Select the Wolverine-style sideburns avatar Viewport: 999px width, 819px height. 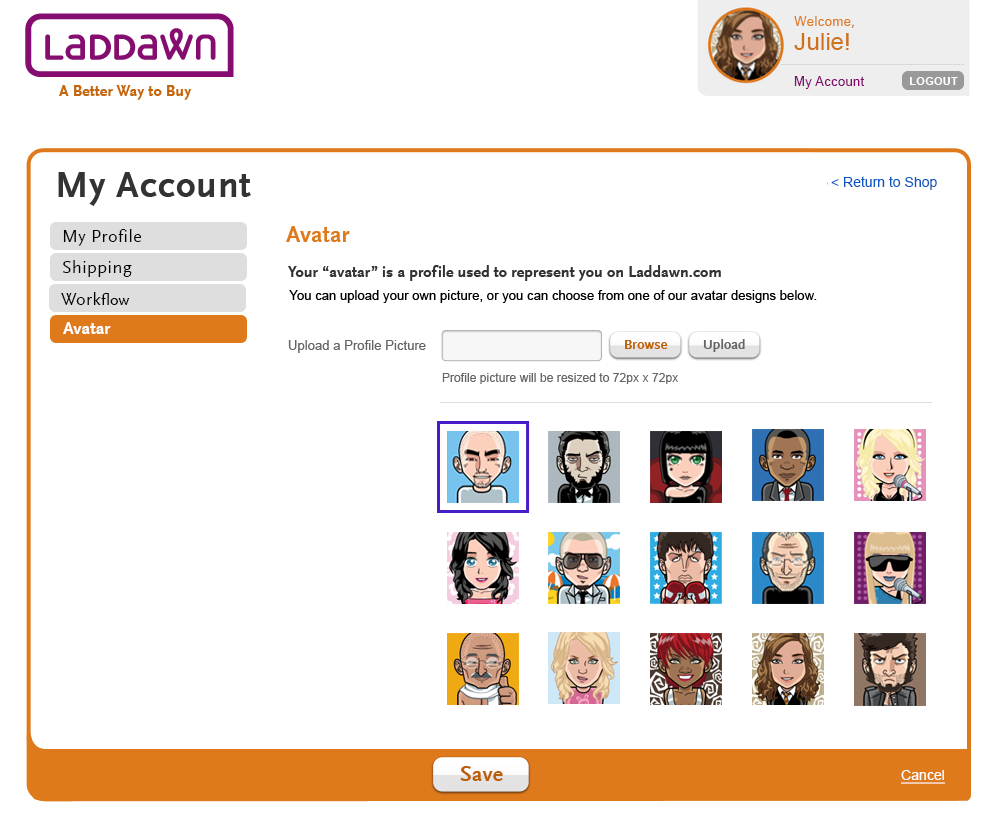click(x=889, y=669)
